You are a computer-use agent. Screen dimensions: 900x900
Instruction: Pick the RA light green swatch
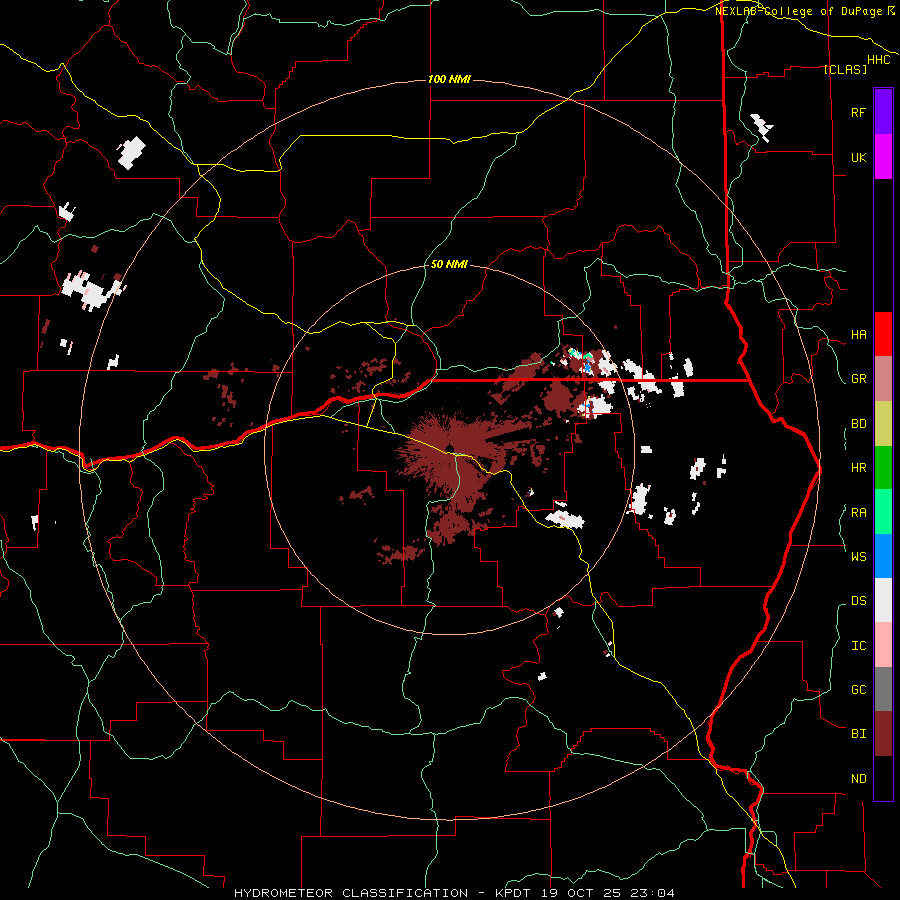point(883,512)
